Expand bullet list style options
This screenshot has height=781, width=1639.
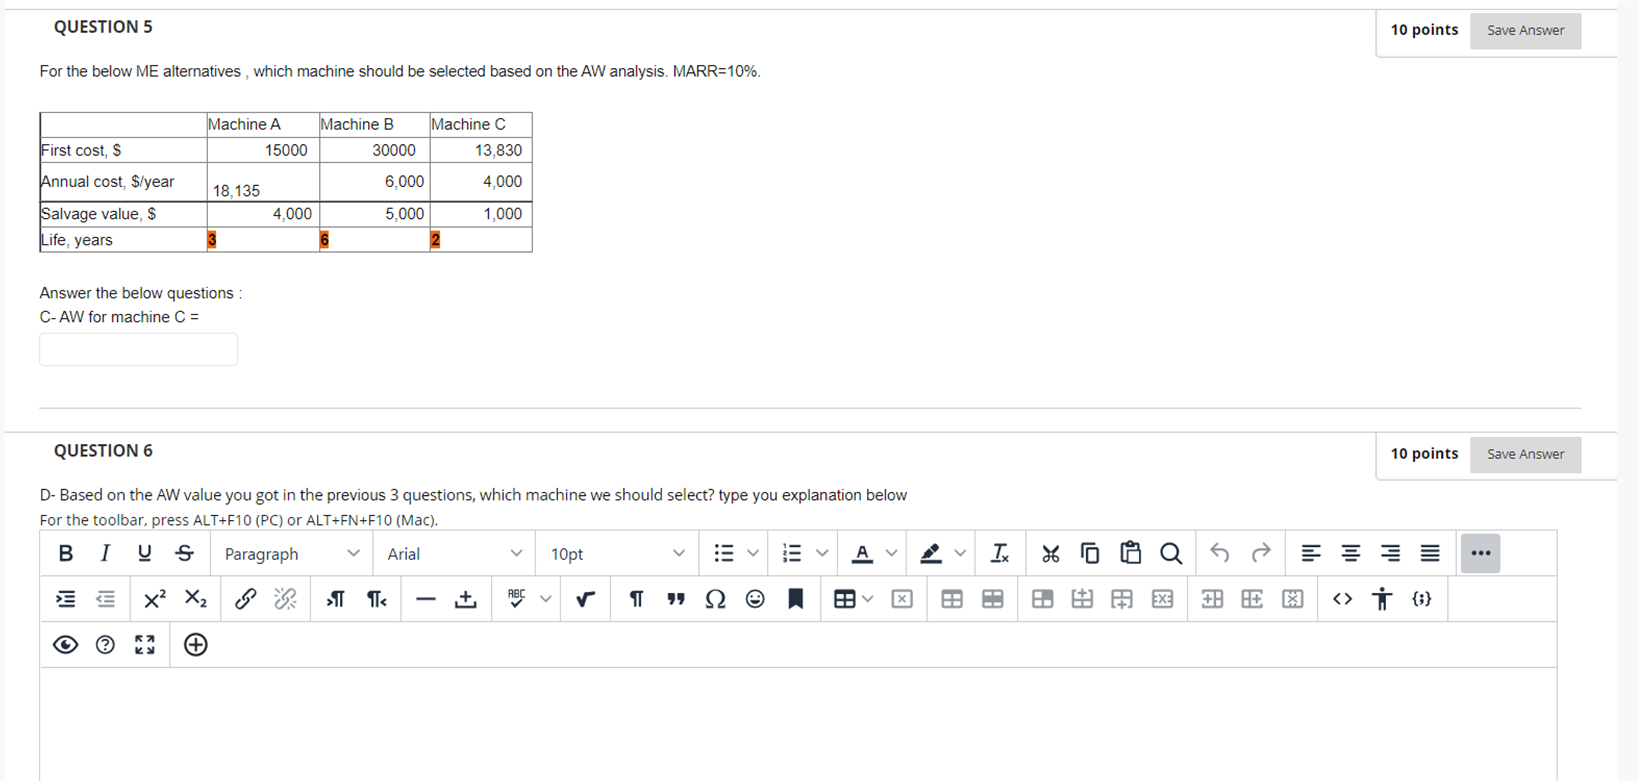coord(753,553)
